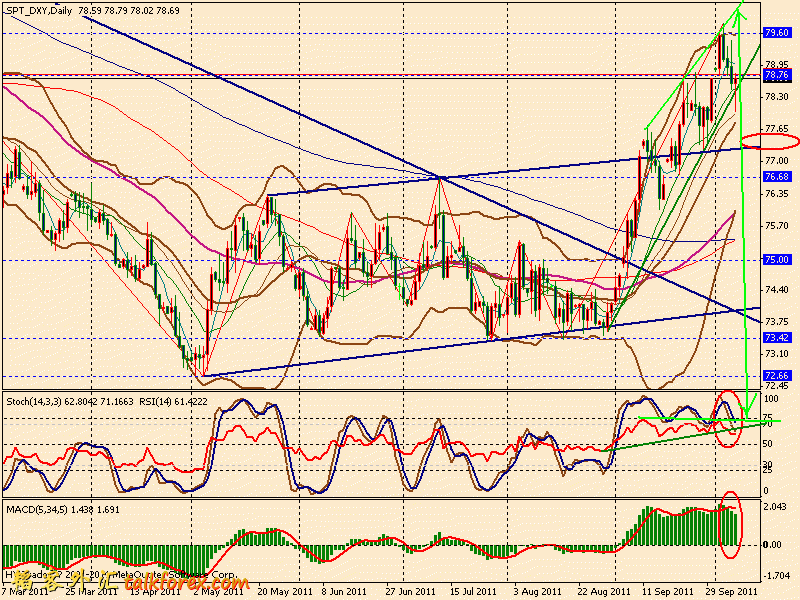
Task: Select the 79.60 horizontal line price tag
Action: pos(777,33)
